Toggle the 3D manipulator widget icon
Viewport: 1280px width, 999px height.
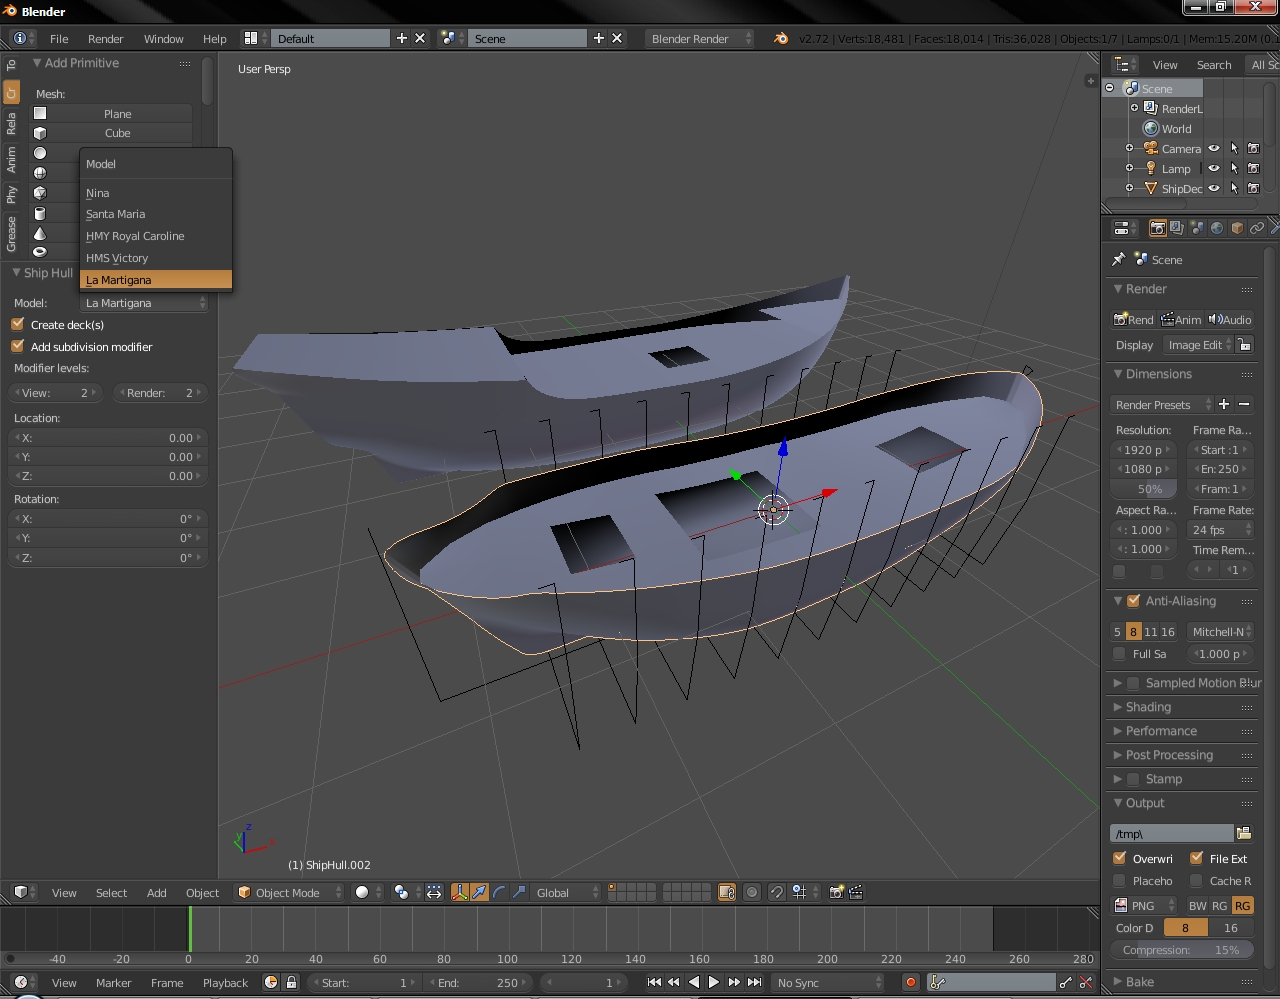coord(460,892)
